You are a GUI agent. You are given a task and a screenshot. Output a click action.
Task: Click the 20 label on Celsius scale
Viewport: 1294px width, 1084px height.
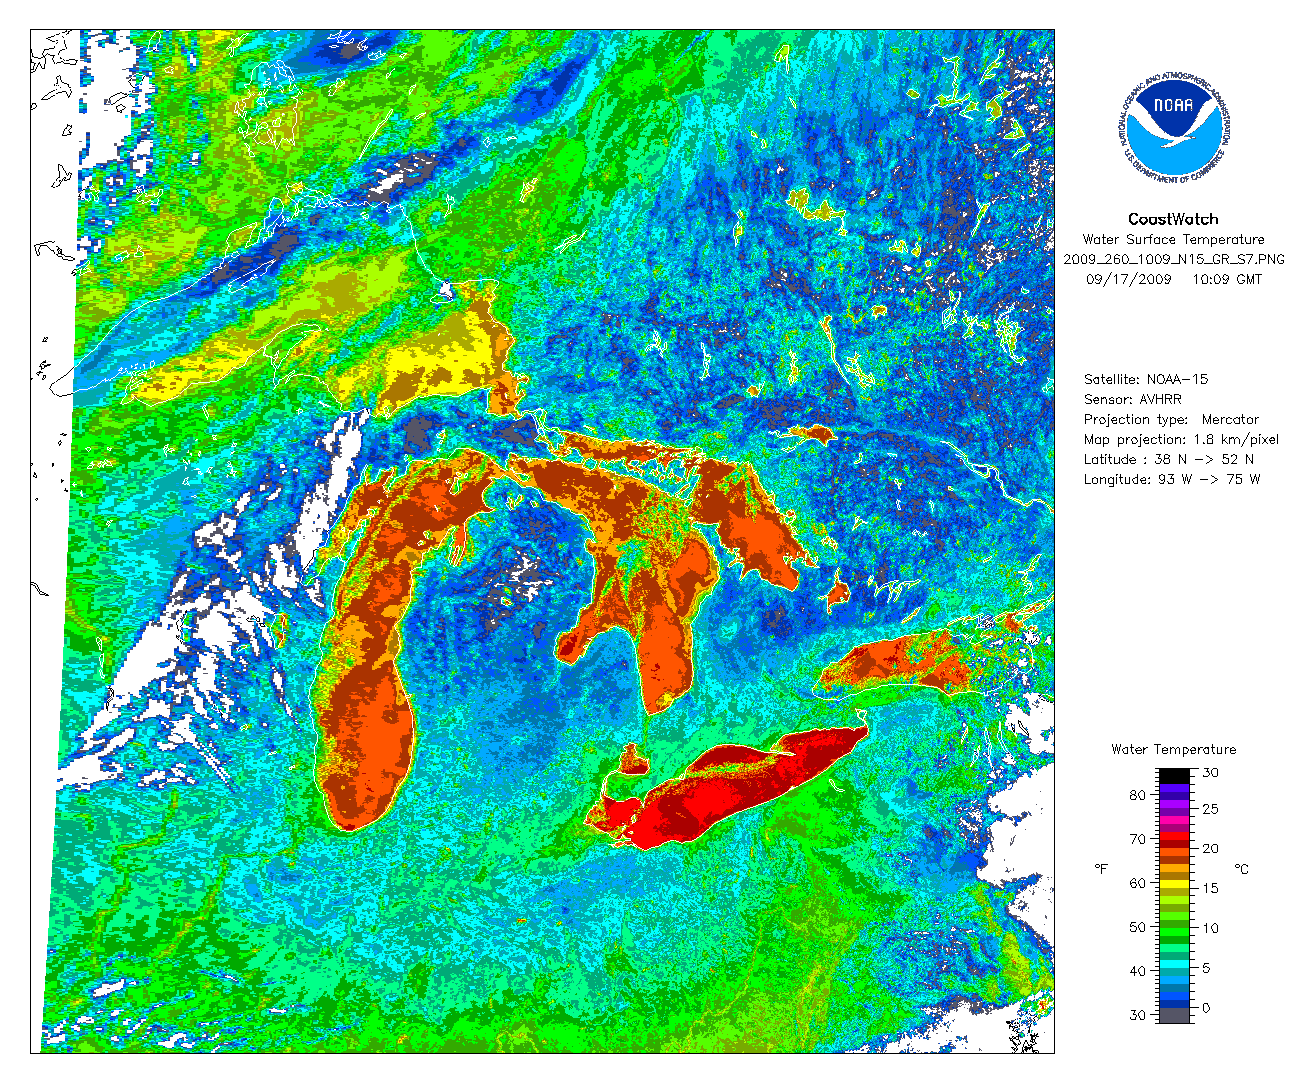(1210, 849)
